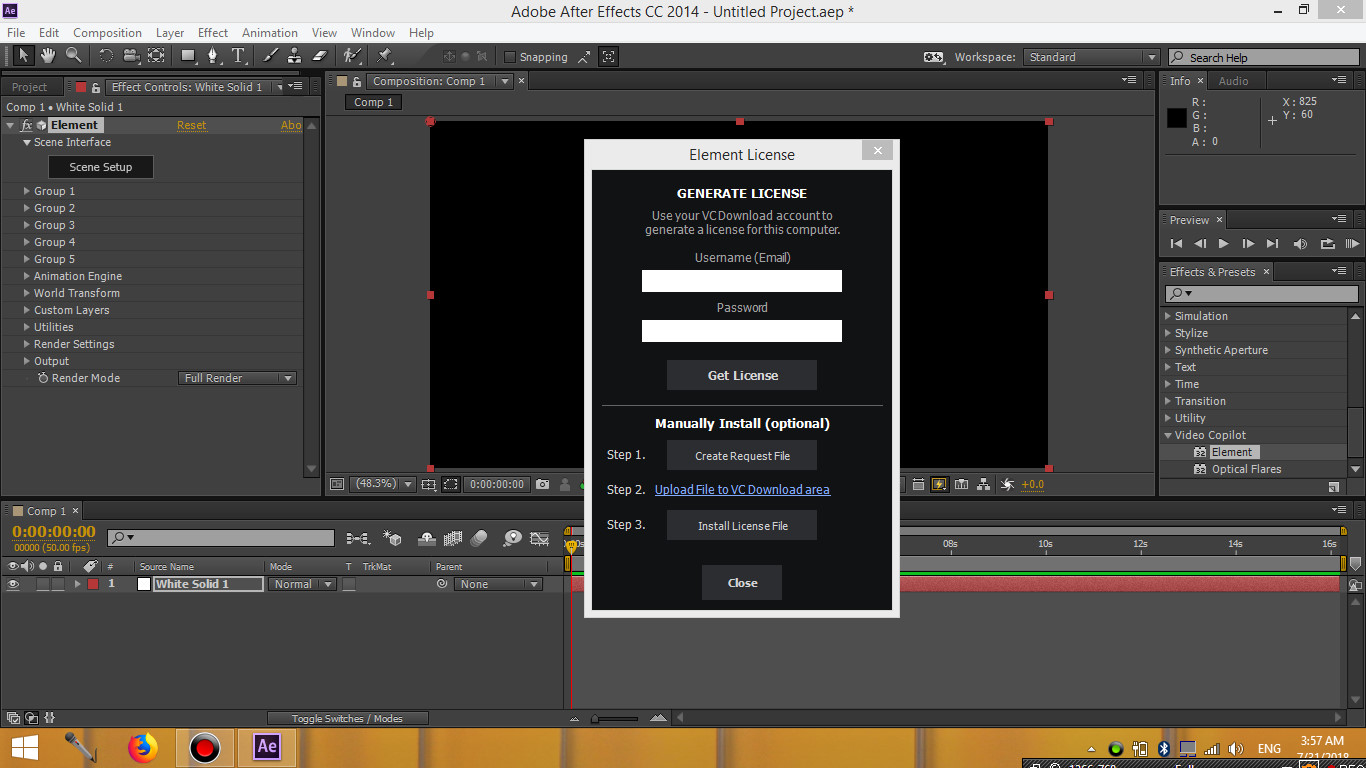Select the Zoom magnifier tool
The image size is (1366, 768).
click(73, 56)
